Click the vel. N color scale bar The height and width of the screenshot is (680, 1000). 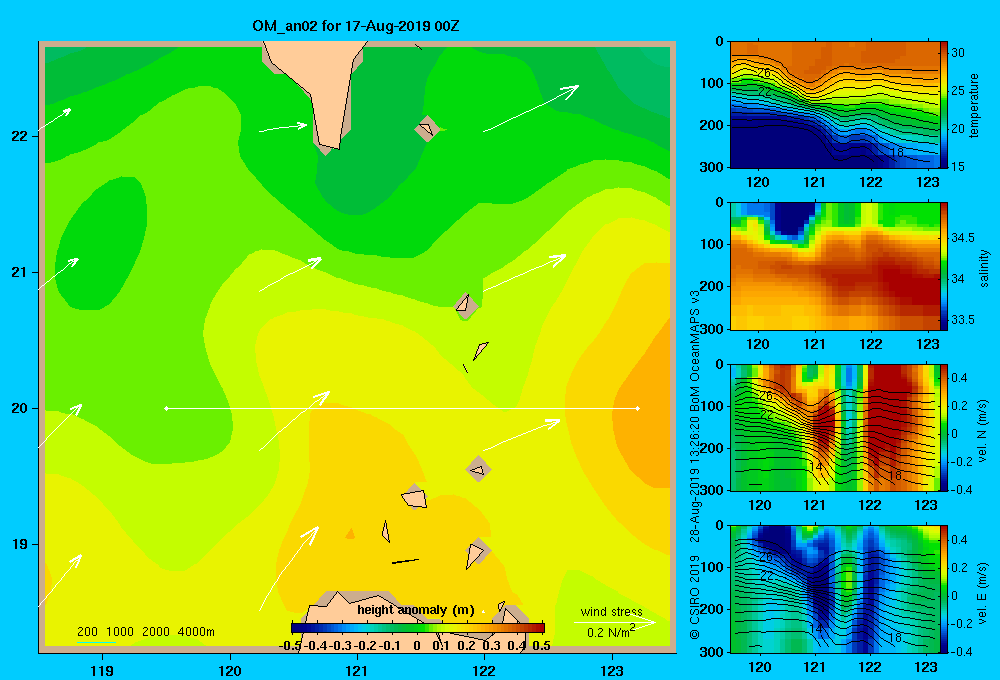pos(944,427)
